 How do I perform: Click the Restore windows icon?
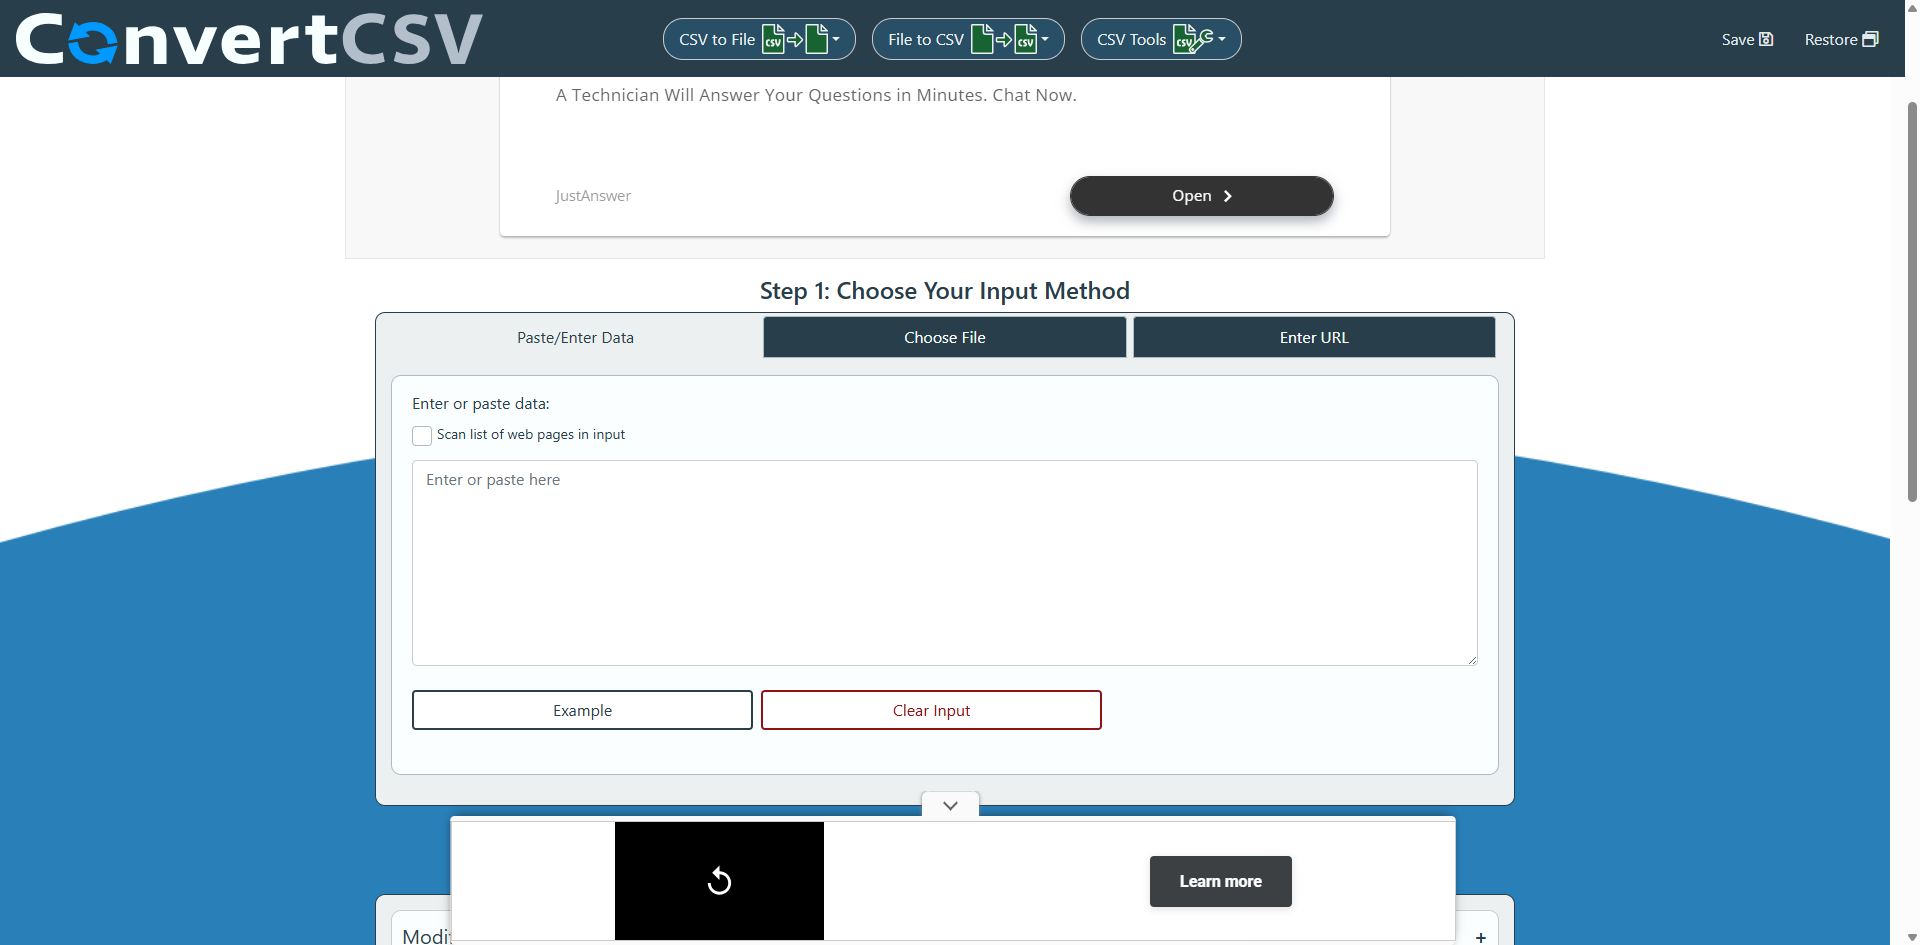pyautogui.click(x=1870, y=39)
